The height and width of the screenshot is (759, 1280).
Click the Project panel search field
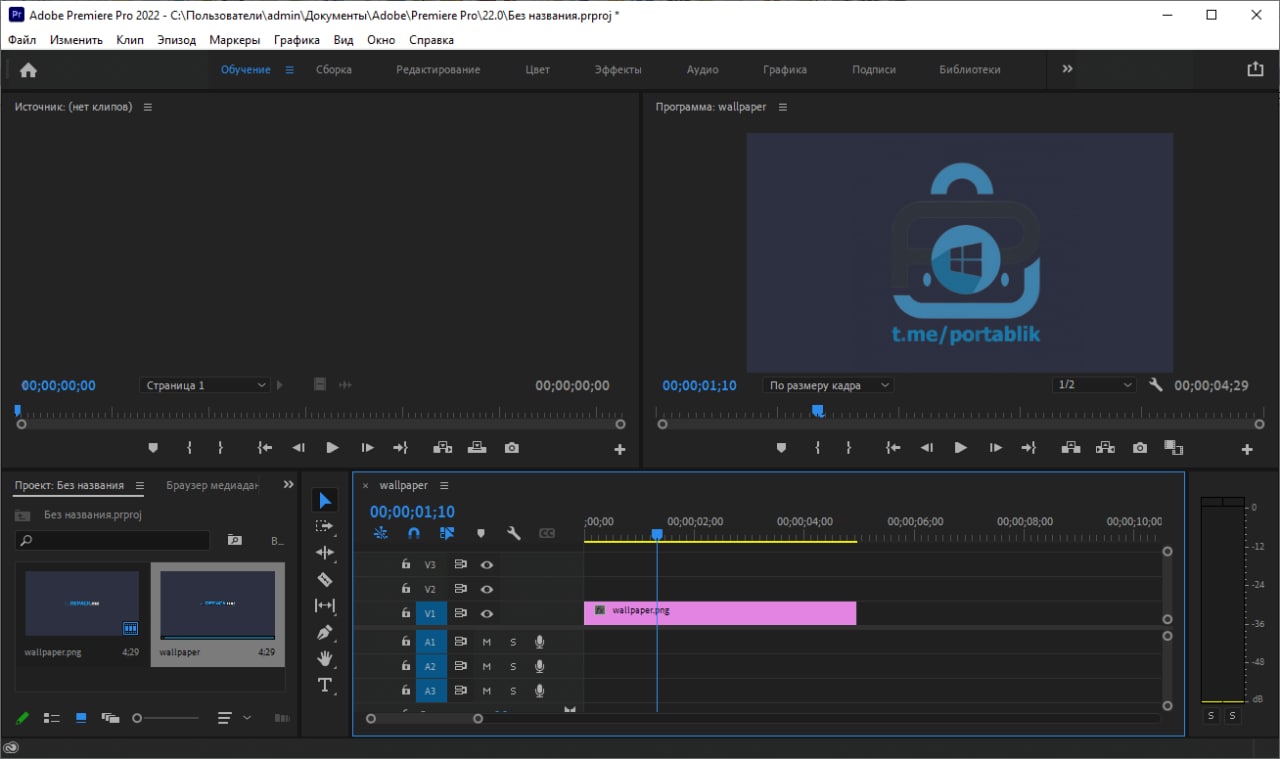coord(113,540)
